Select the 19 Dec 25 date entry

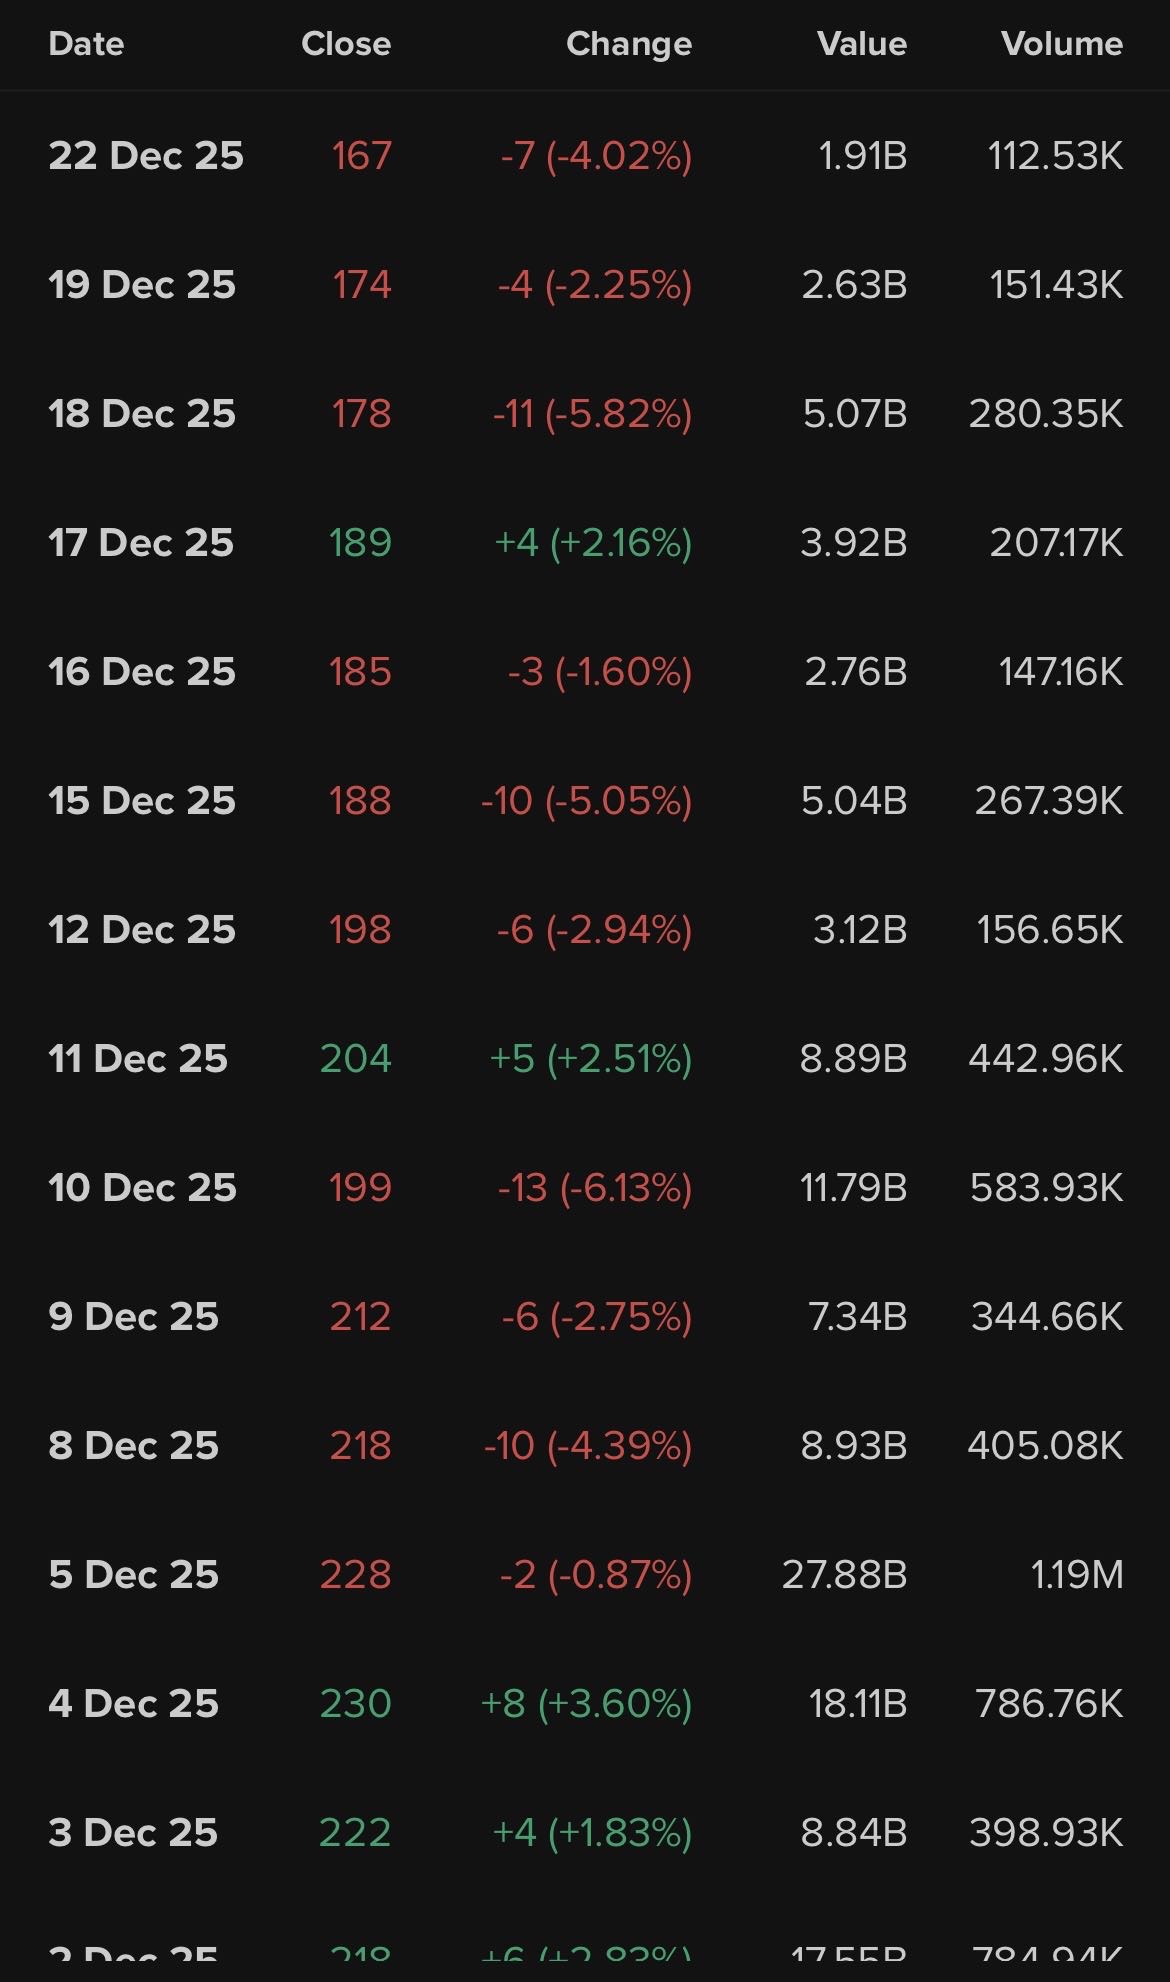[x=142, y=285]
